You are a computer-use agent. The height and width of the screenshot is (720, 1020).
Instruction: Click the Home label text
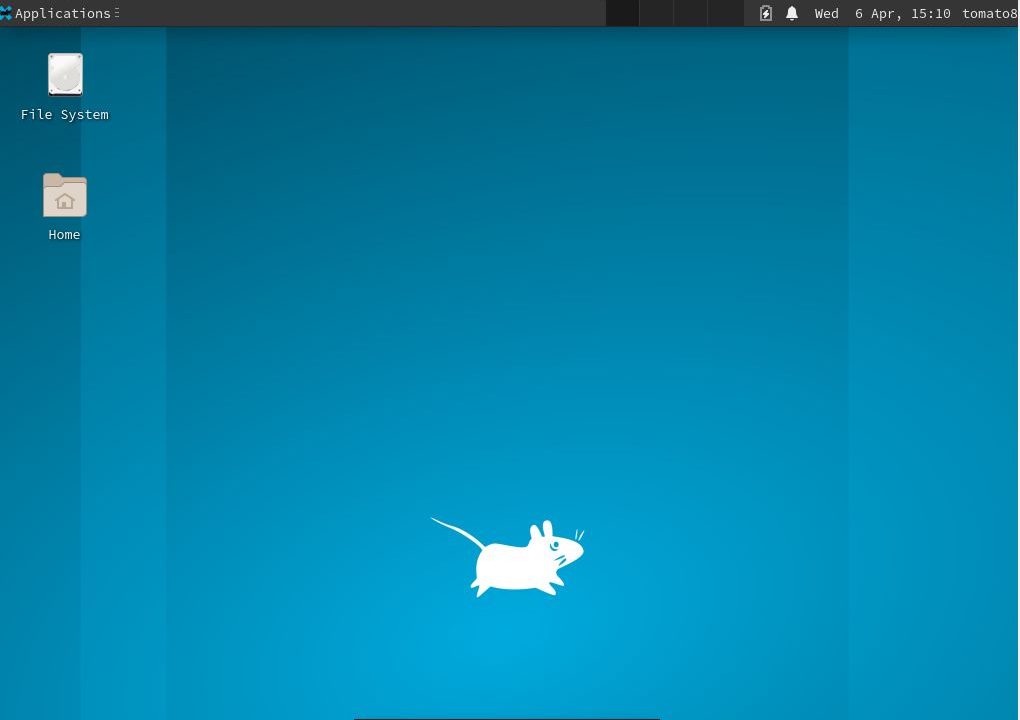(x=64, y=235)
